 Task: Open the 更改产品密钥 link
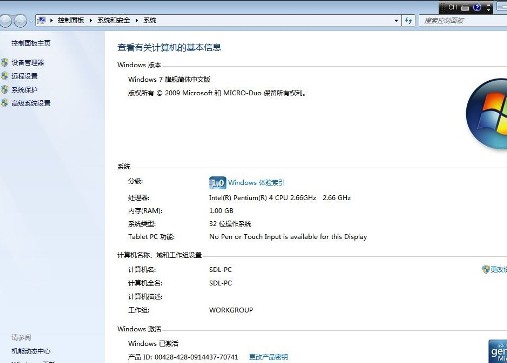coord(269,357)
